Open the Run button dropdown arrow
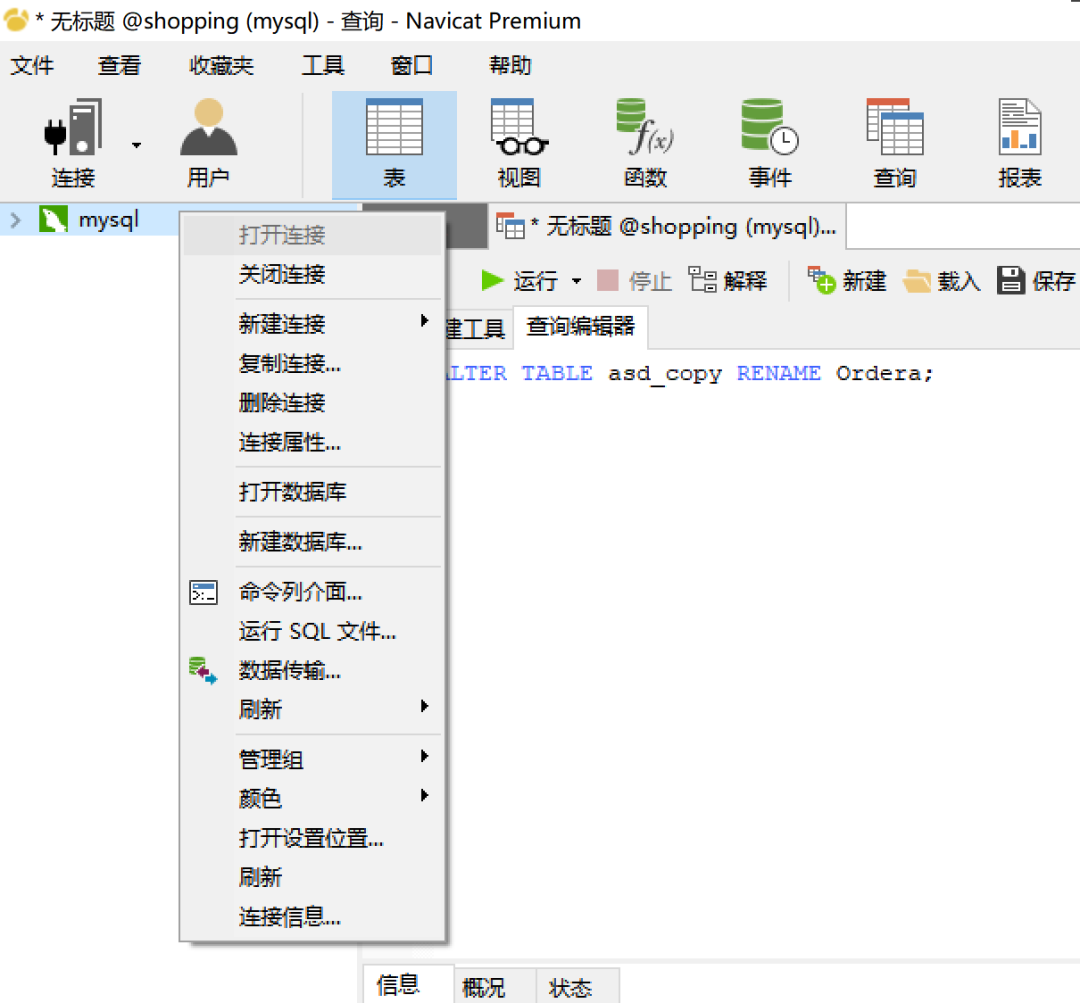The width and height of the screenshot is (1080, 1003). point(576,282)
